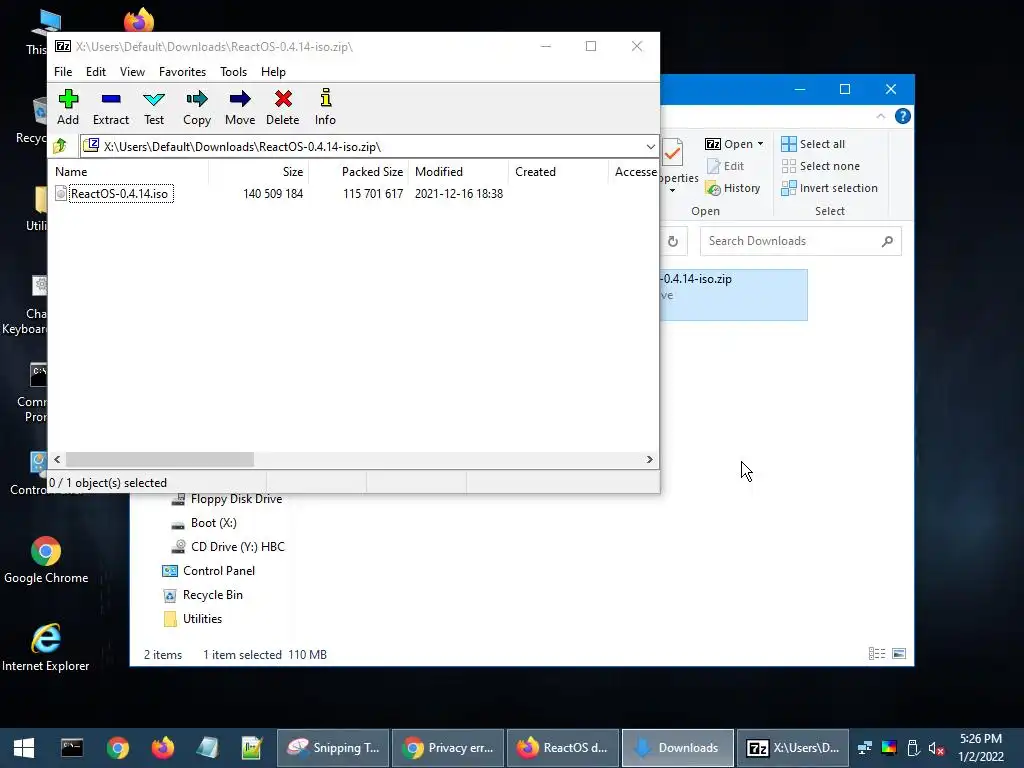Image resolution: width=1024 pixels, height=768 pixels.
Task: Open Explorer help question mark
Action: 903,116
